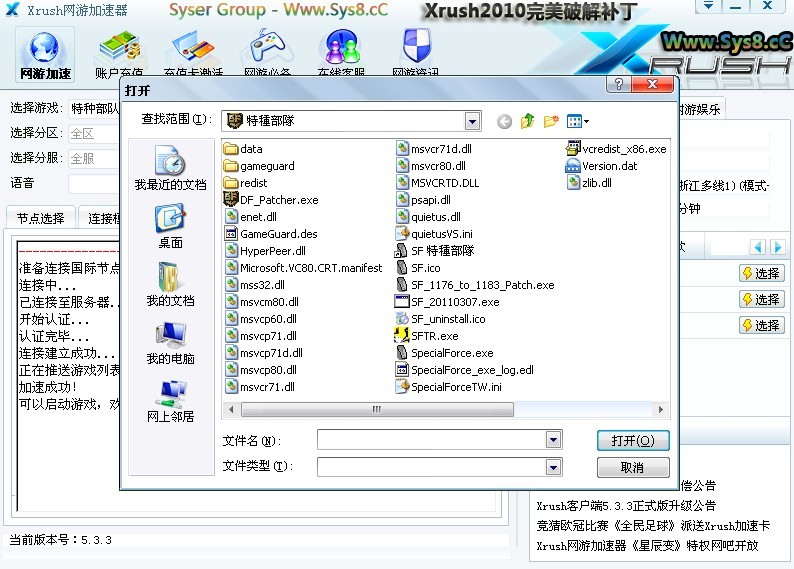Click the 打开(O) button
This screenshot has height=569, width=794.
click(633, 440)
